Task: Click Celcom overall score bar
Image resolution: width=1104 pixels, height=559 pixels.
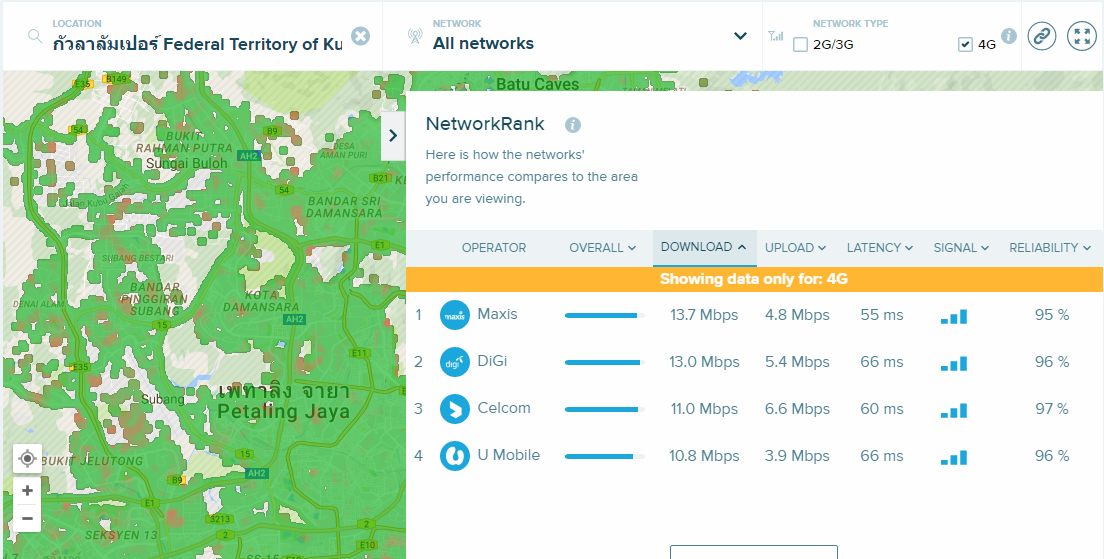Action: 605,409
